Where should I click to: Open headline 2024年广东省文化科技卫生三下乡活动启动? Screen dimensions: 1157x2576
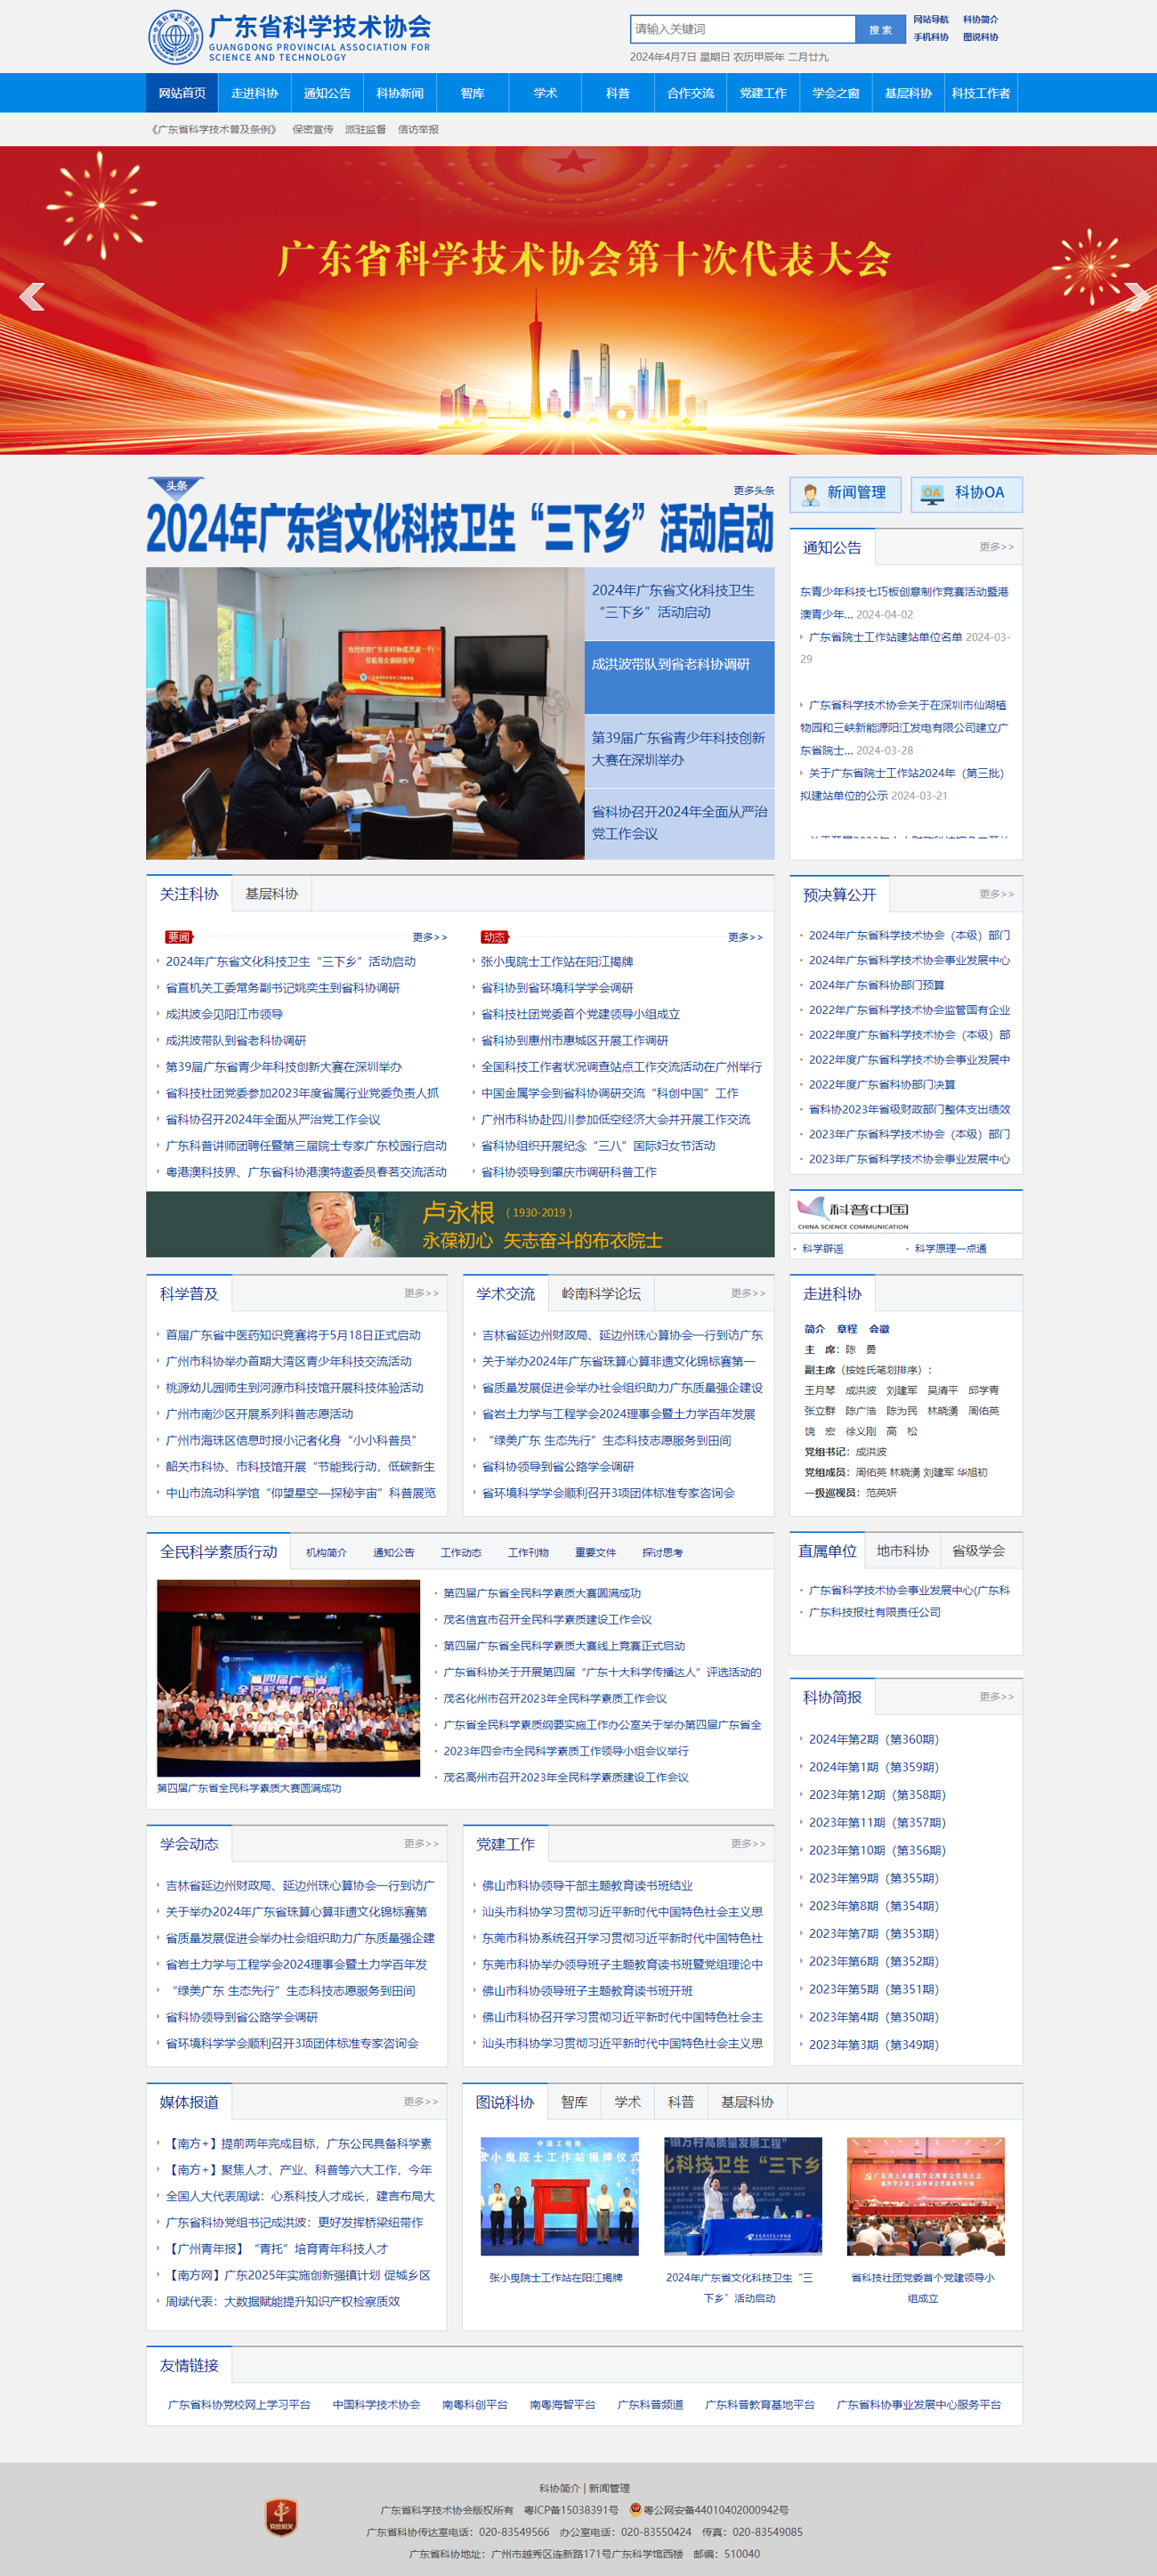(x=460, y=529)
